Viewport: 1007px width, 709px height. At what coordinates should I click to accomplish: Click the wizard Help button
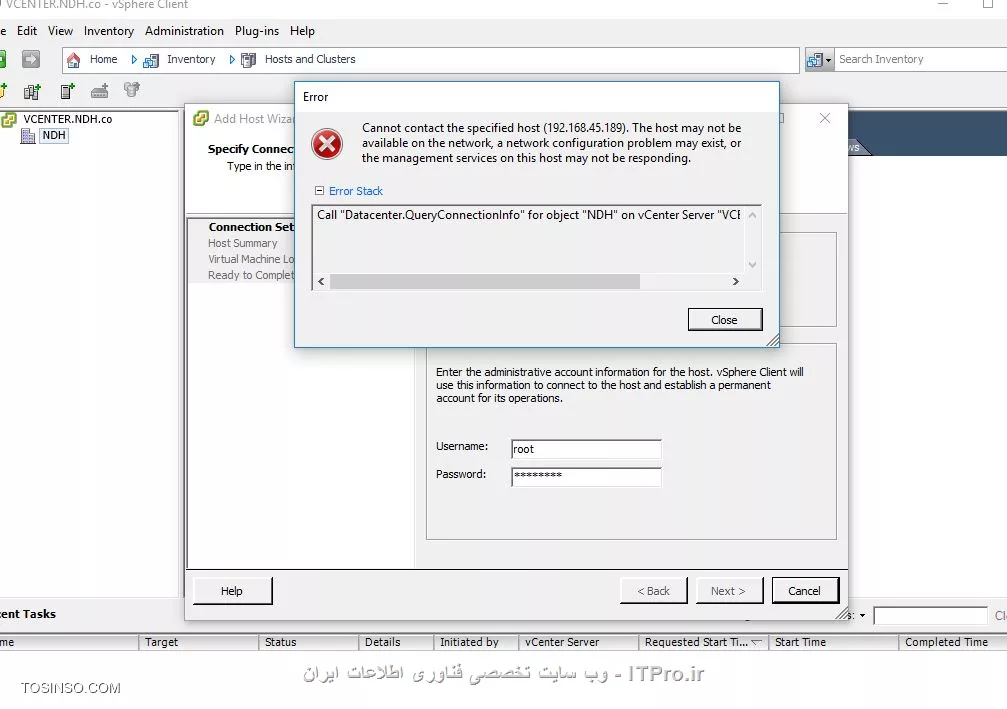coord(232,591)
